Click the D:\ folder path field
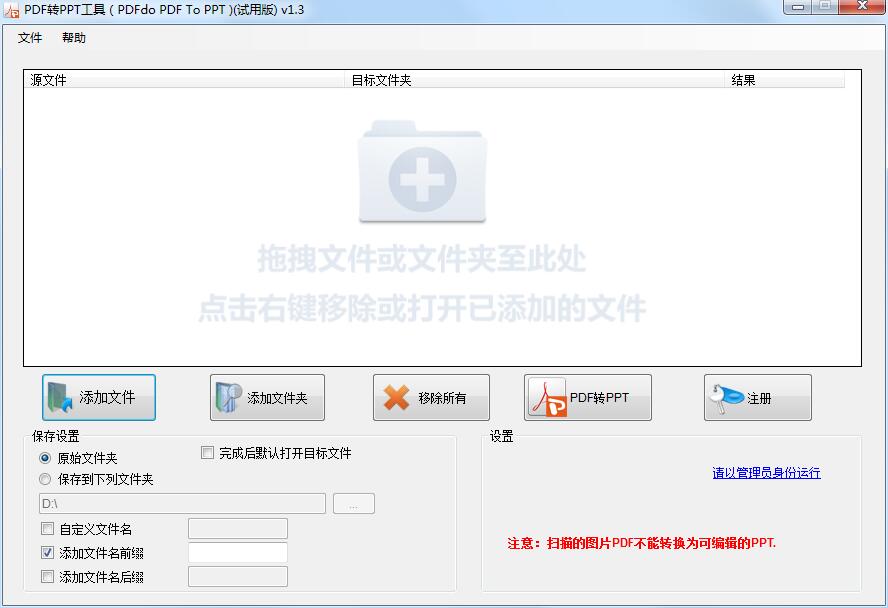Screen dimensions: 888x608 182,503
